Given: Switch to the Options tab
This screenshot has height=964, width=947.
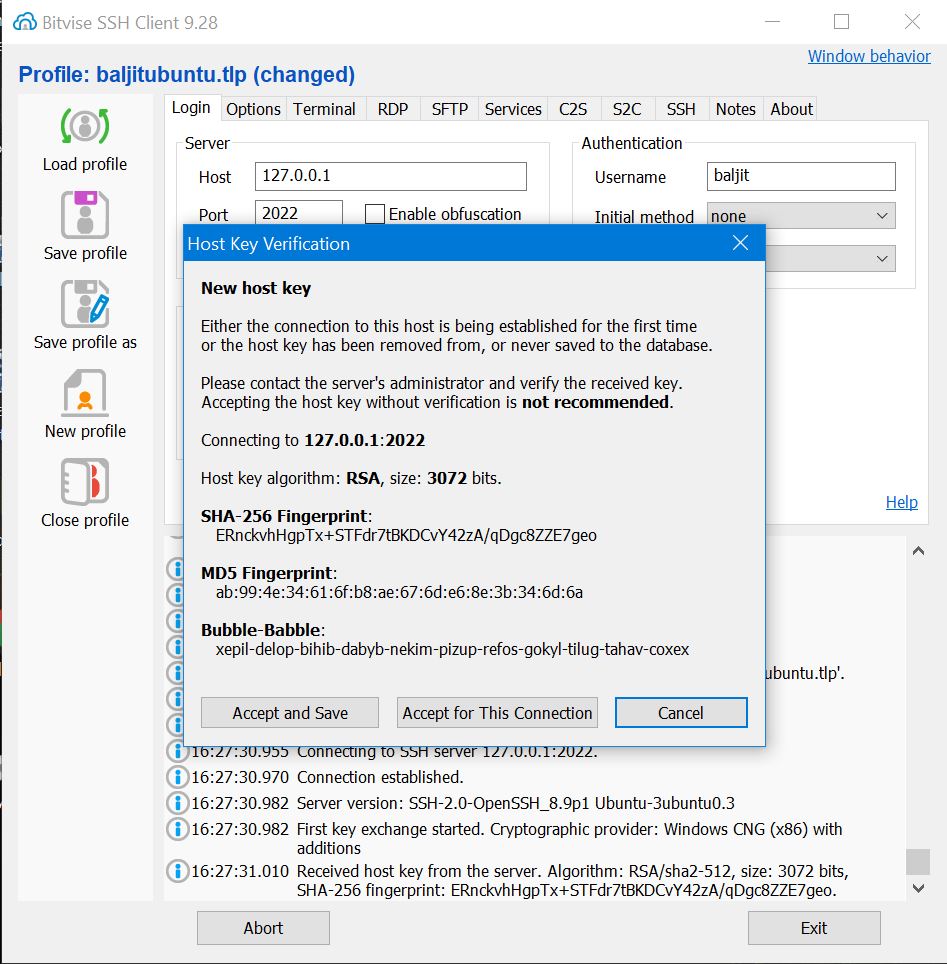Looking at the screenshot, I should point(253,109).
